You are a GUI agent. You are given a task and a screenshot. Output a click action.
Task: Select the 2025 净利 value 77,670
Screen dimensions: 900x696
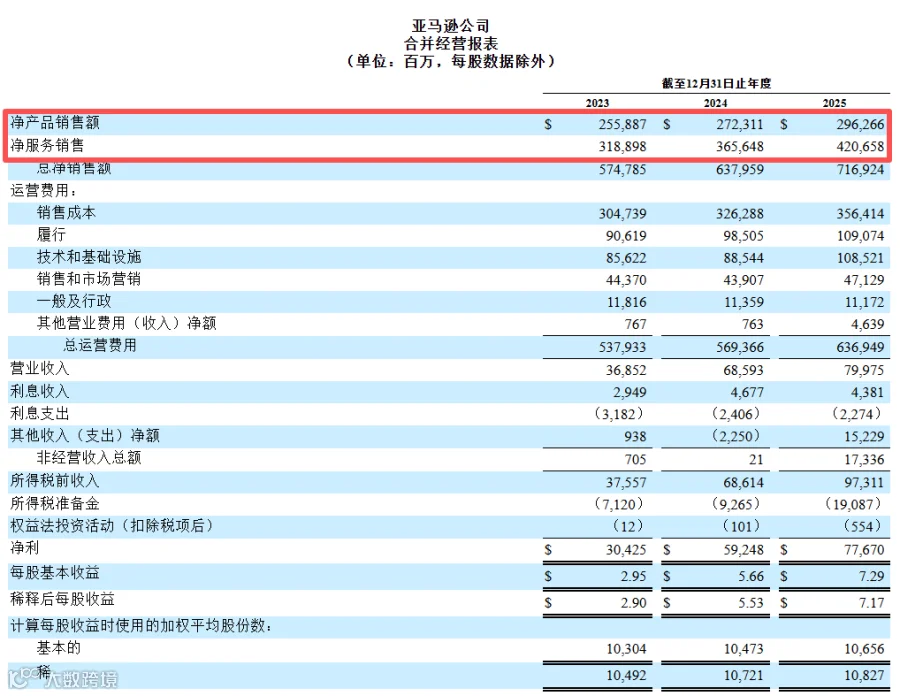coord(864,550)
